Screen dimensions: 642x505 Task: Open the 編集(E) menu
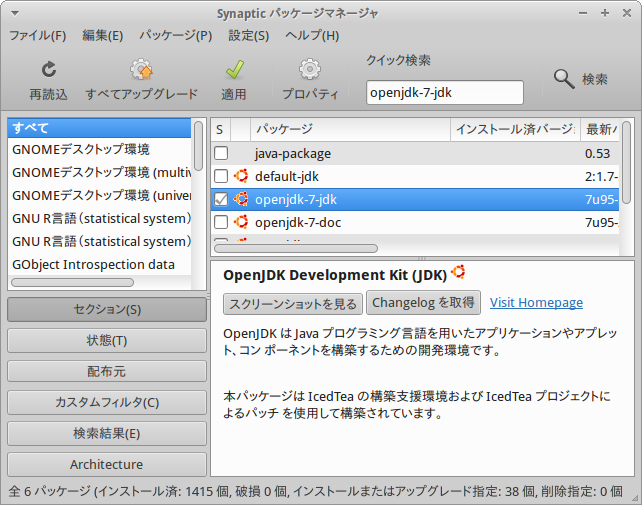pyautogui.click(x=102, y=36)
